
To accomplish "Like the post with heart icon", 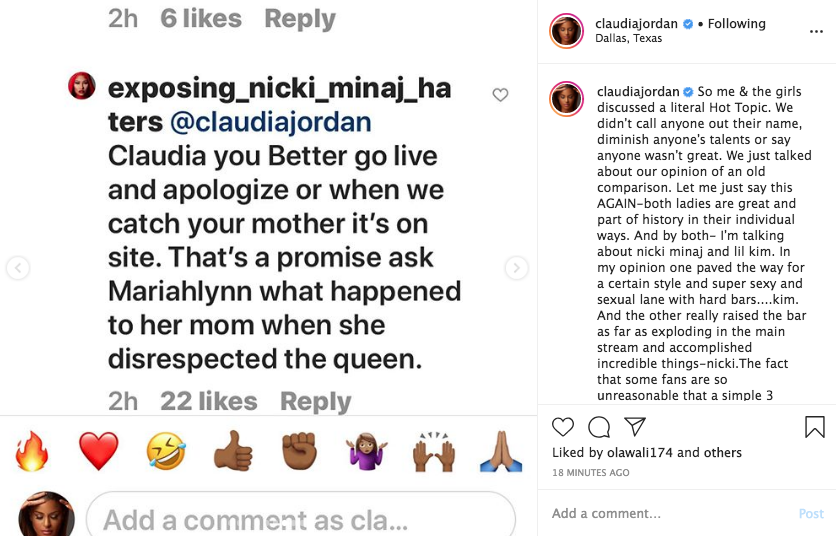I will 563,427.
